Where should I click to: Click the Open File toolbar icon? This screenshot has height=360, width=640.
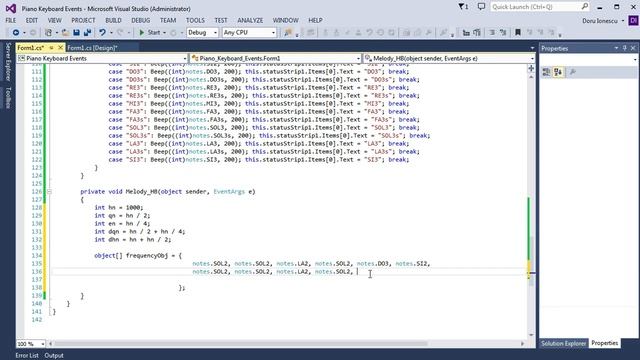click(65, 32)
